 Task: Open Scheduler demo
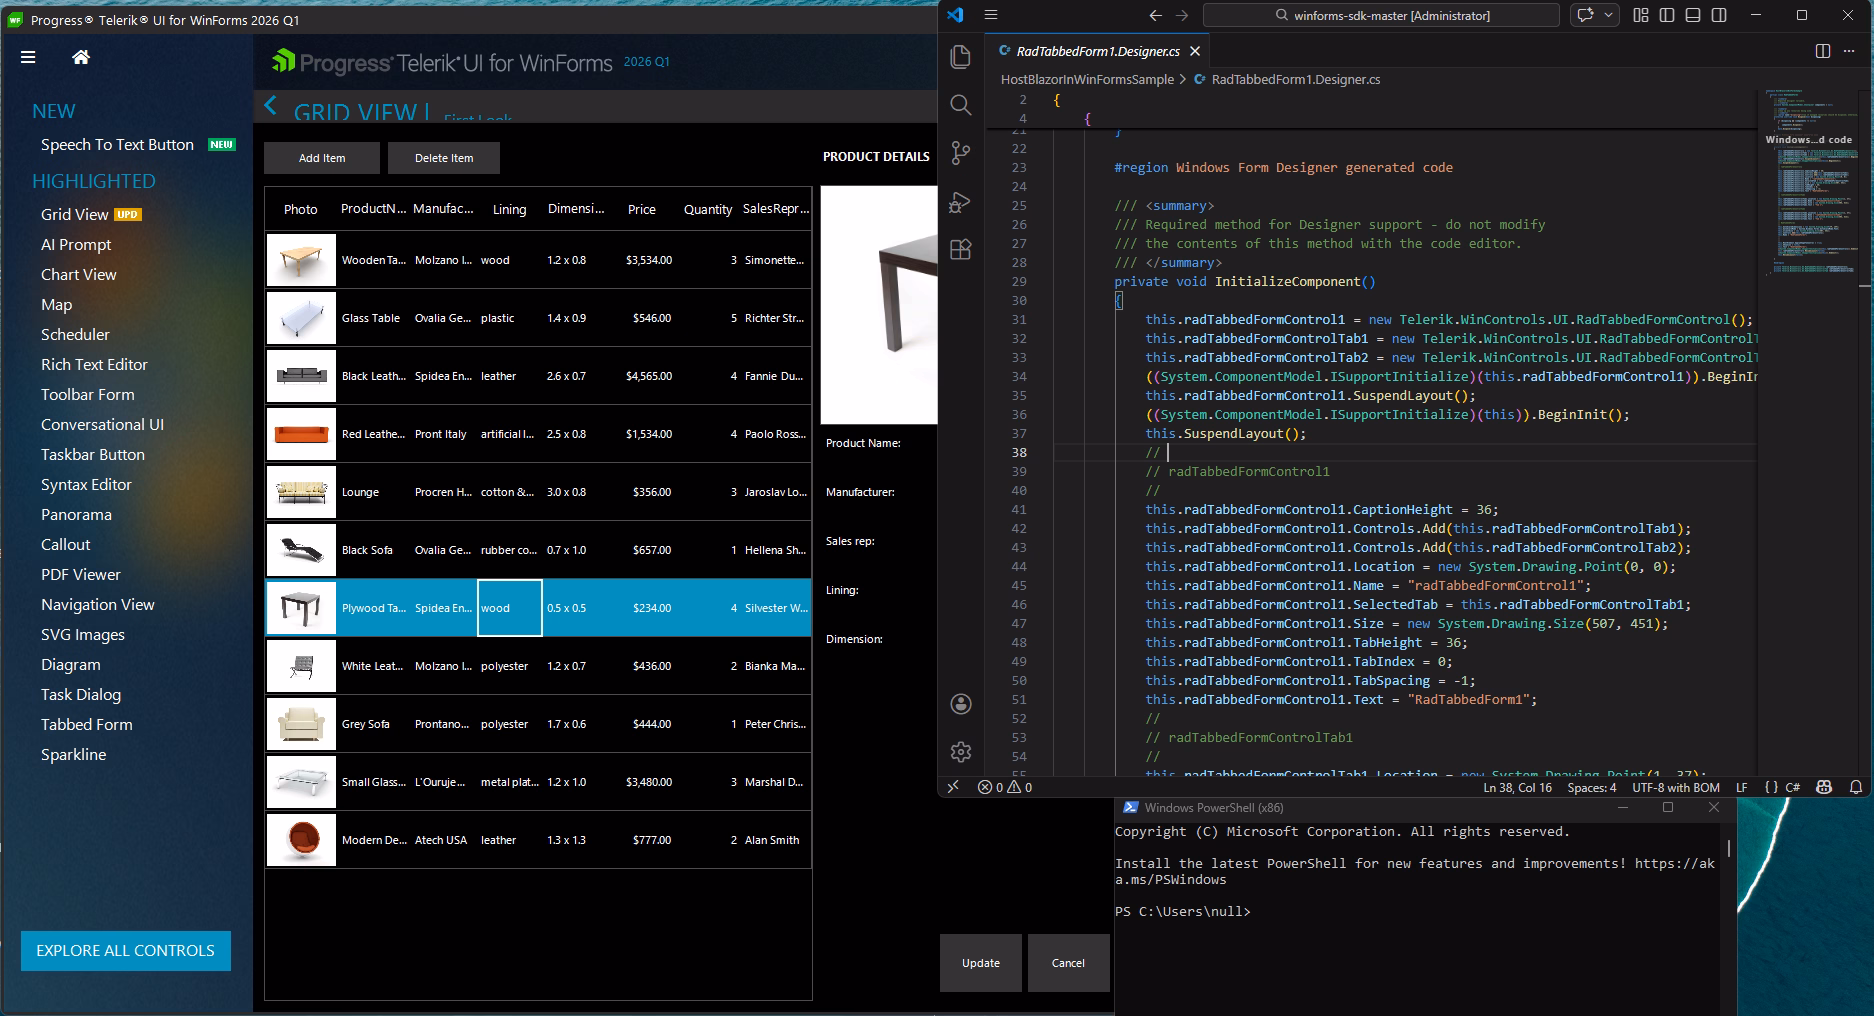[75, 335]
